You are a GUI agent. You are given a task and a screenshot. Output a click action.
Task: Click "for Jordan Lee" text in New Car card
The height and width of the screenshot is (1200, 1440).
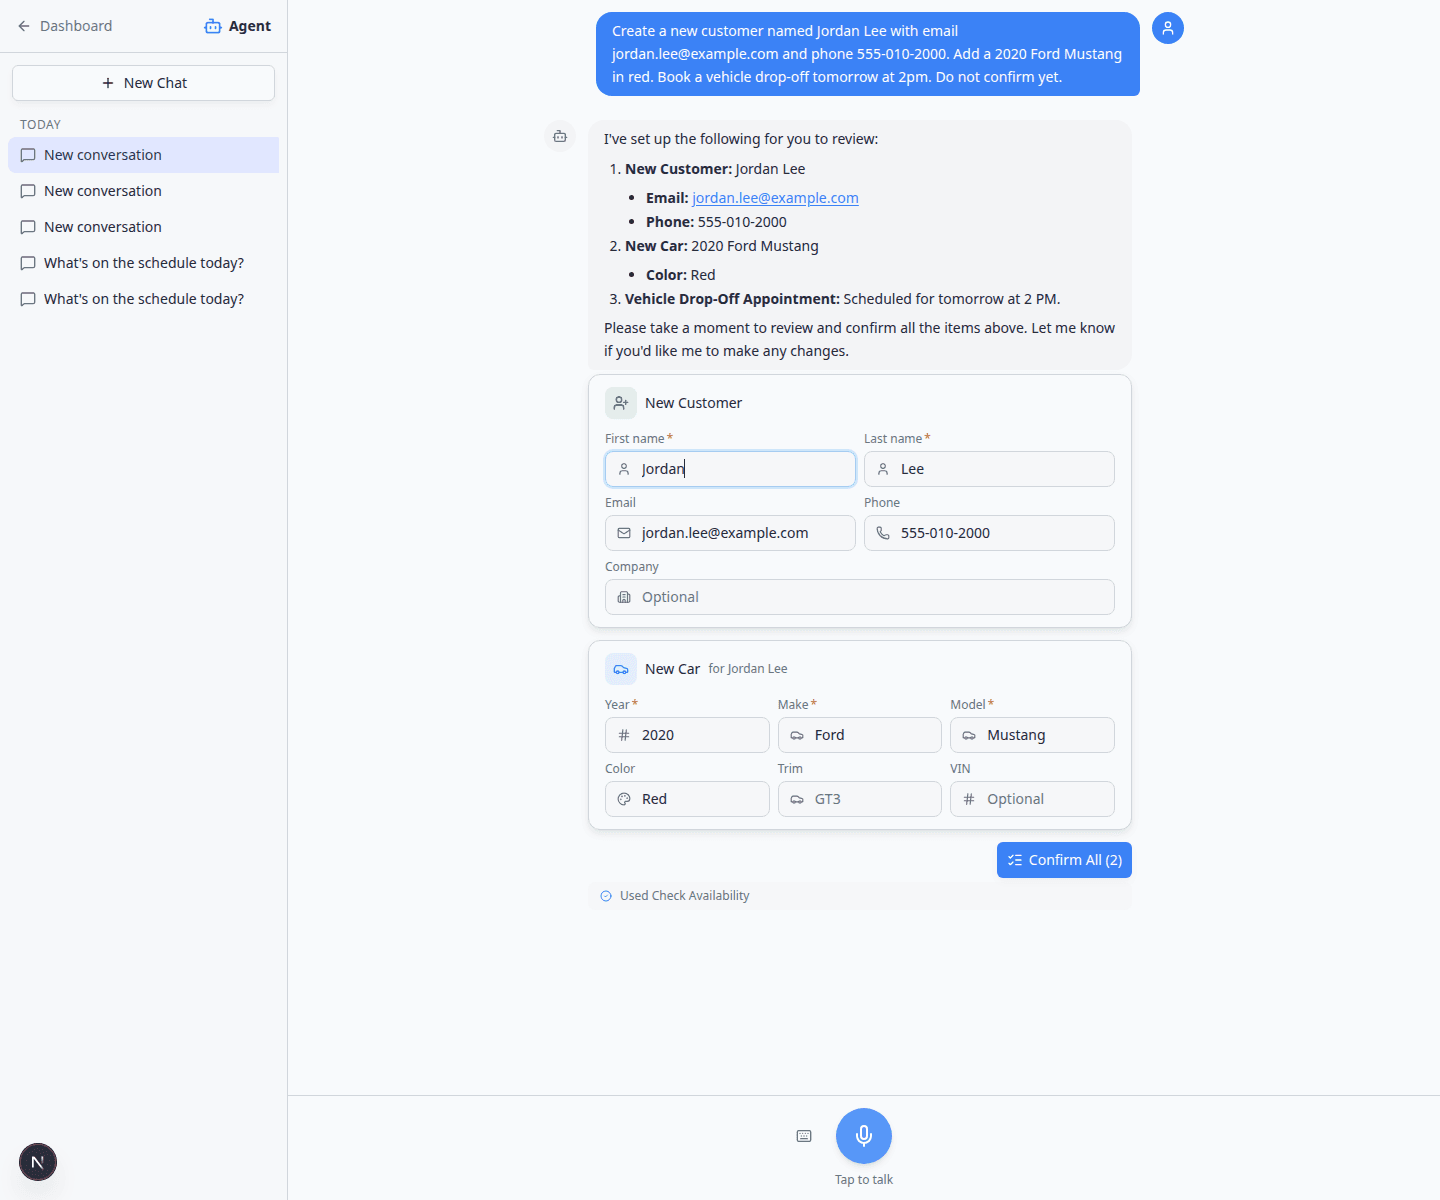coord(748,669)
